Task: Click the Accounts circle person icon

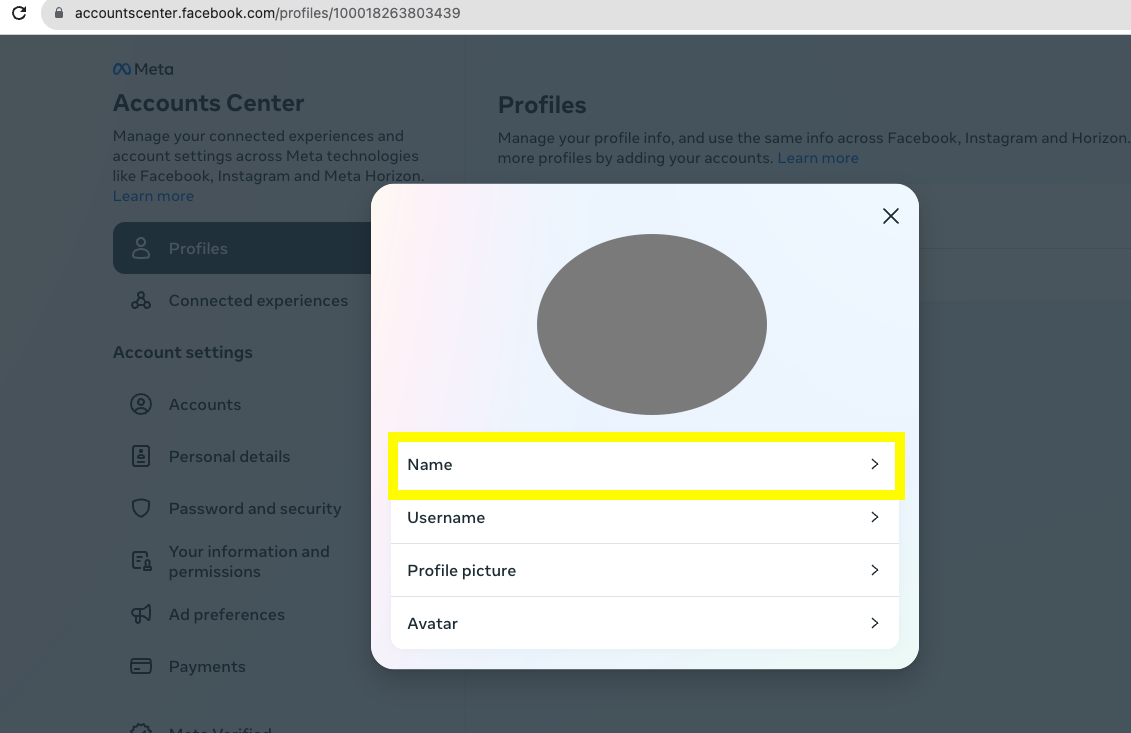Action: [141, 405]
